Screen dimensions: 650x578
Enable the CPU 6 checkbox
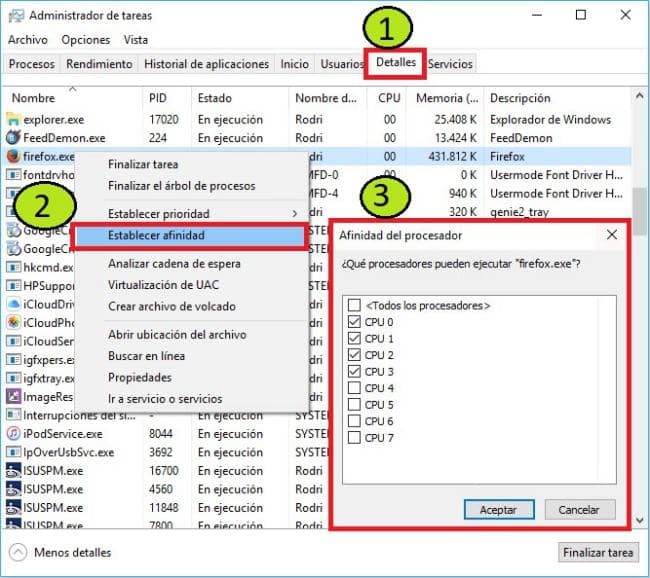tap(354, 421)
